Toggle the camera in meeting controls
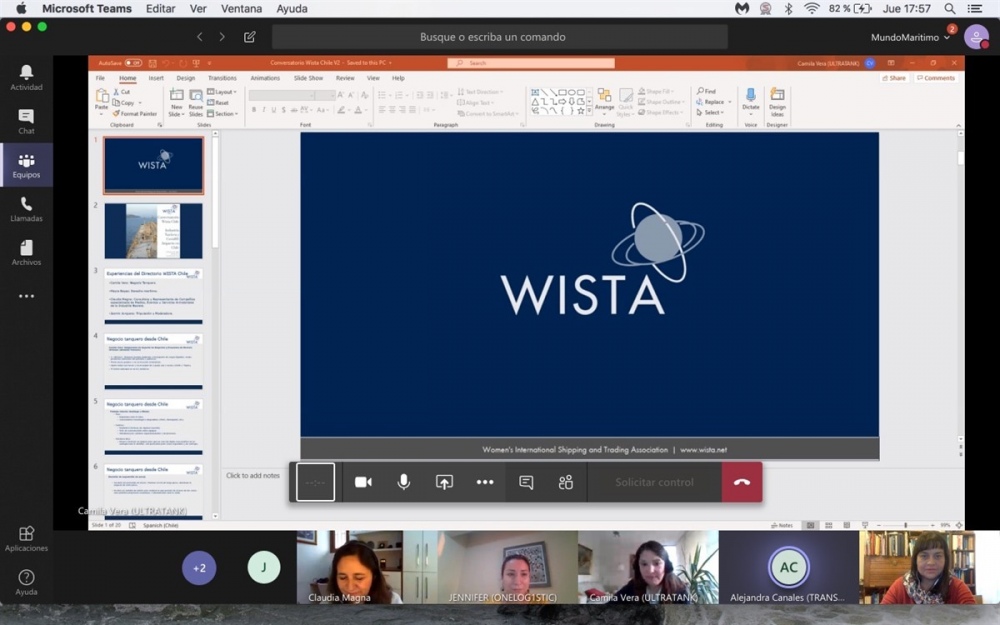The height and width of the screenshot is (625, 1000). click(363, 482)
